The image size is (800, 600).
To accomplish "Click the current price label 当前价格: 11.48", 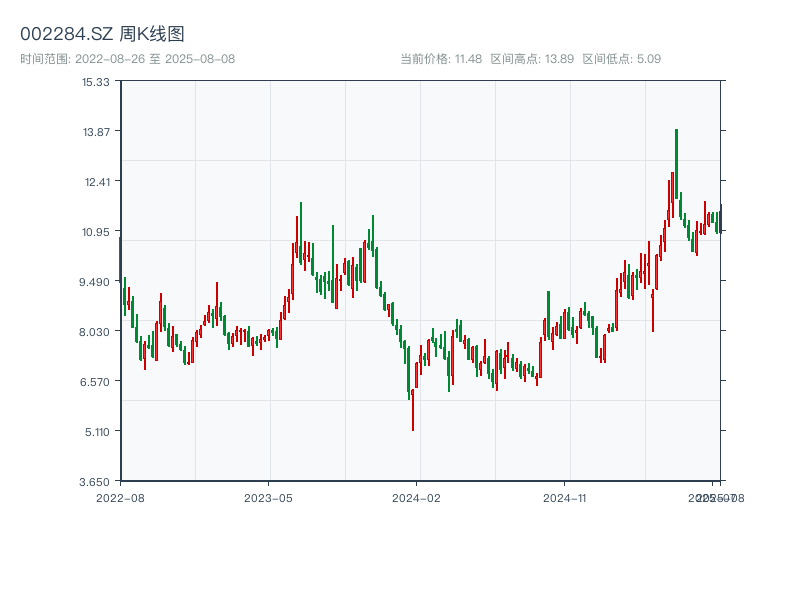I will coord(441,59).
